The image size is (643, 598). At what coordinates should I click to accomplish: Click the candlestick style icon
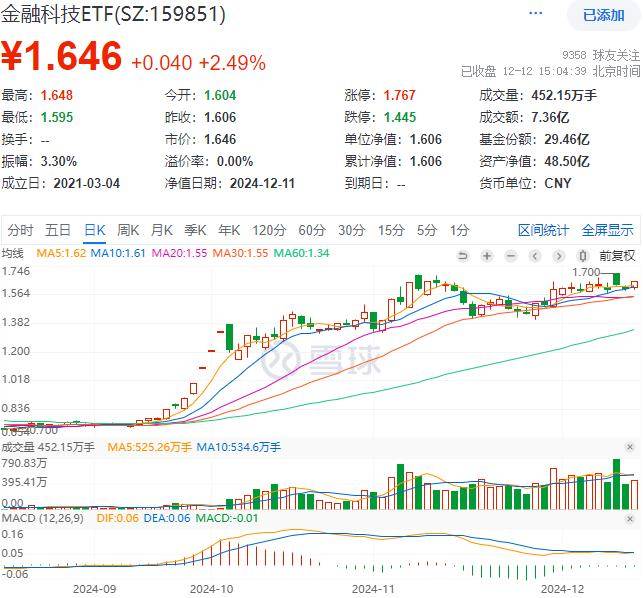point(583,256)
